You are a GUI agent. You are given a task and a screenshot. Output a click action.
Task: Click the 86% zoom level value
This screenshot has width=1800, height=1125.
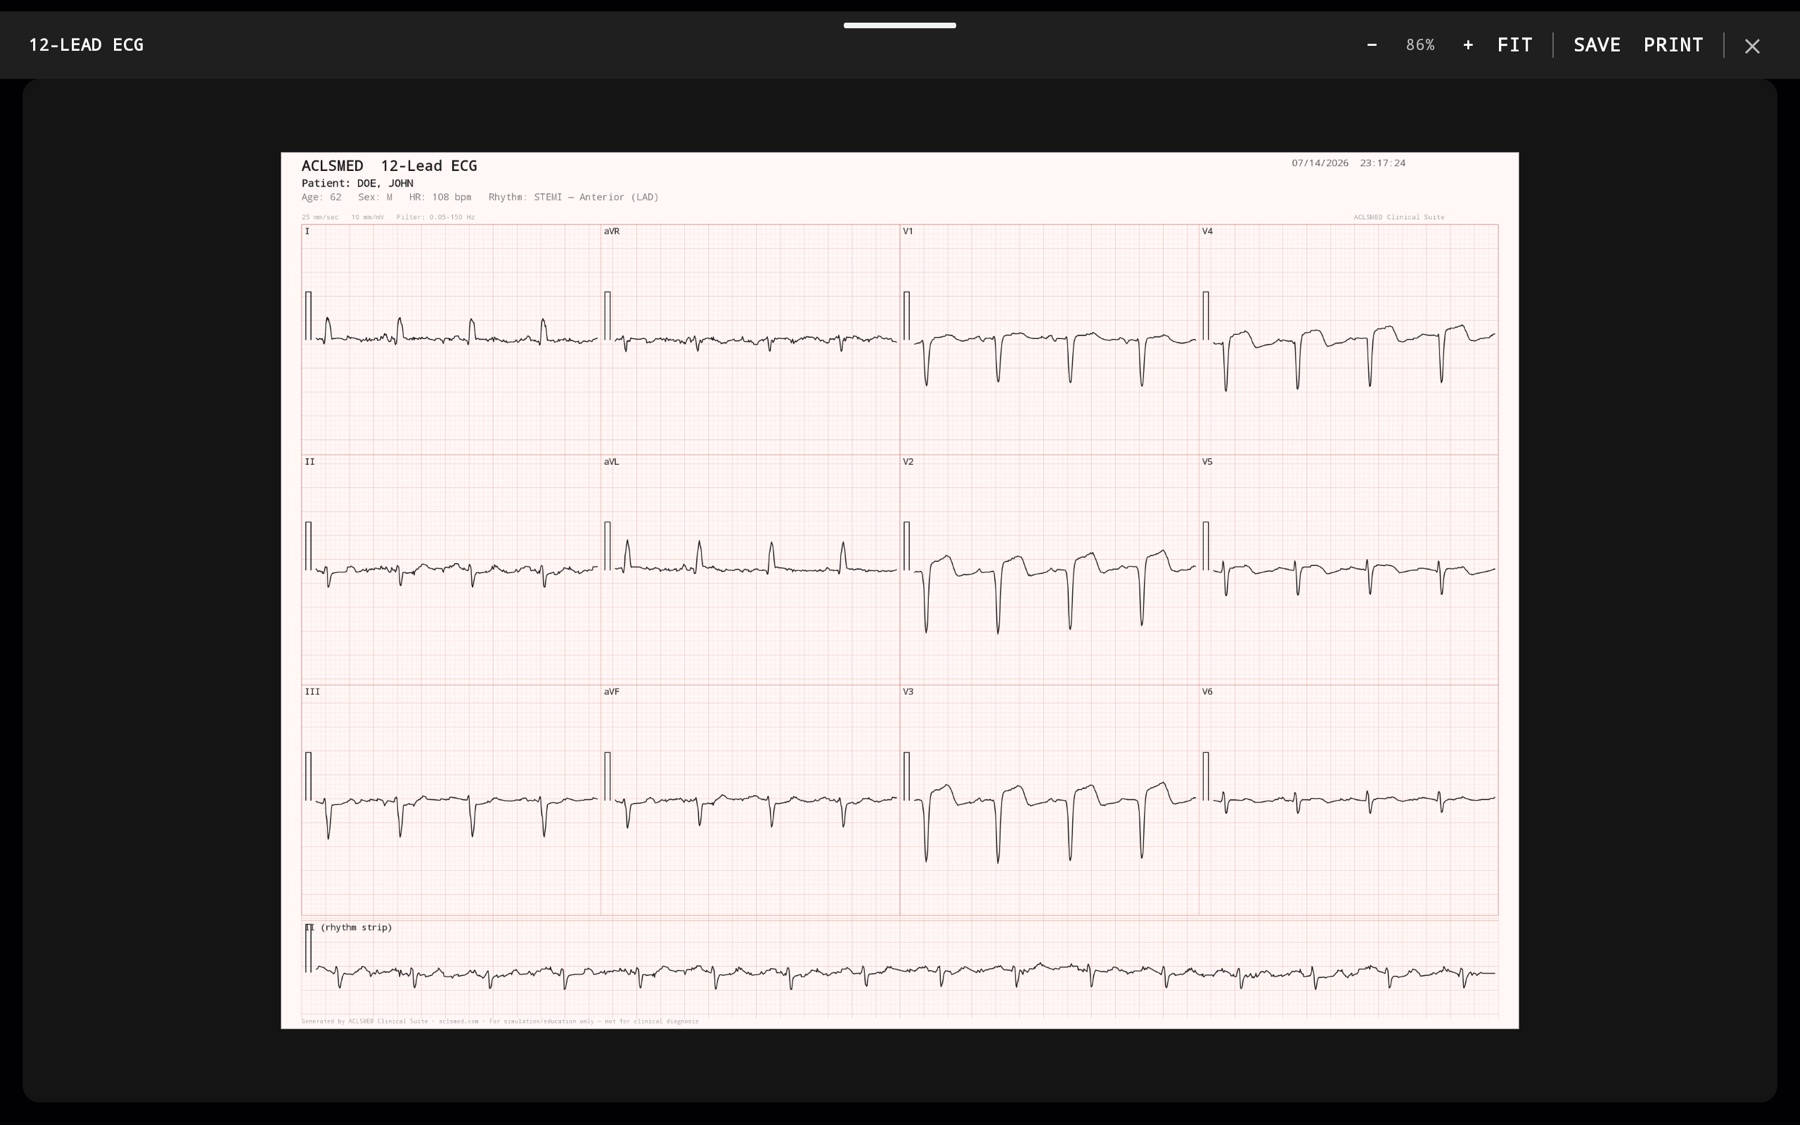tap(1420, 45)
